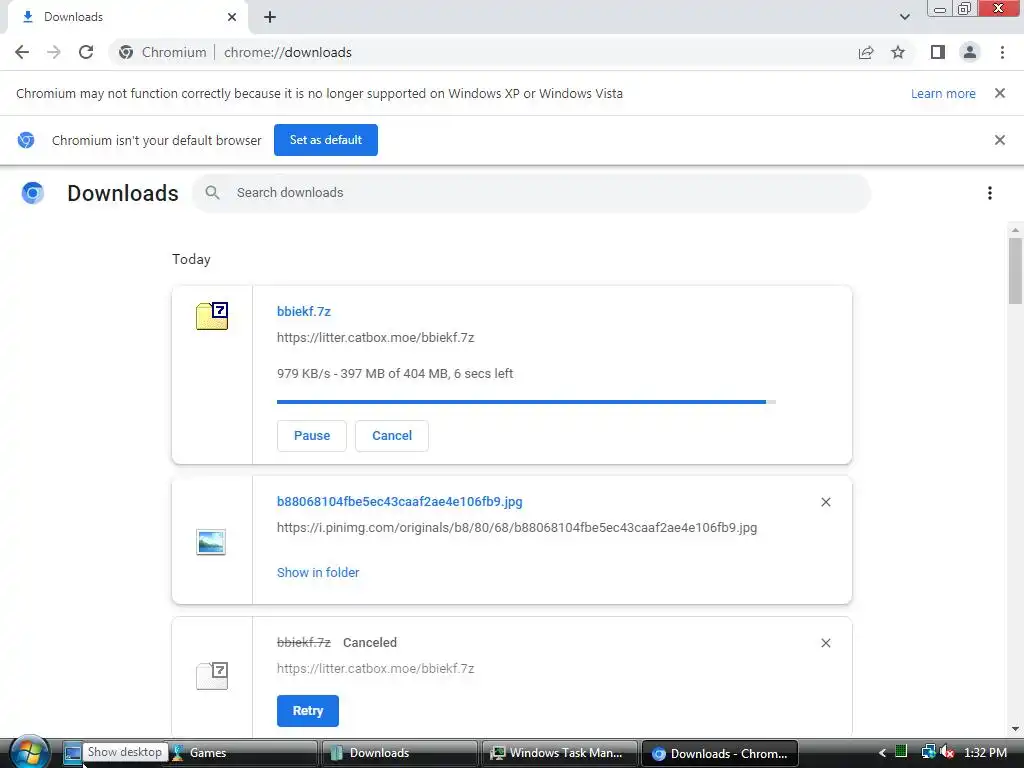Click the Today date heading
This screenshot has height=768, width=1024.
click(x=191, y=259)
